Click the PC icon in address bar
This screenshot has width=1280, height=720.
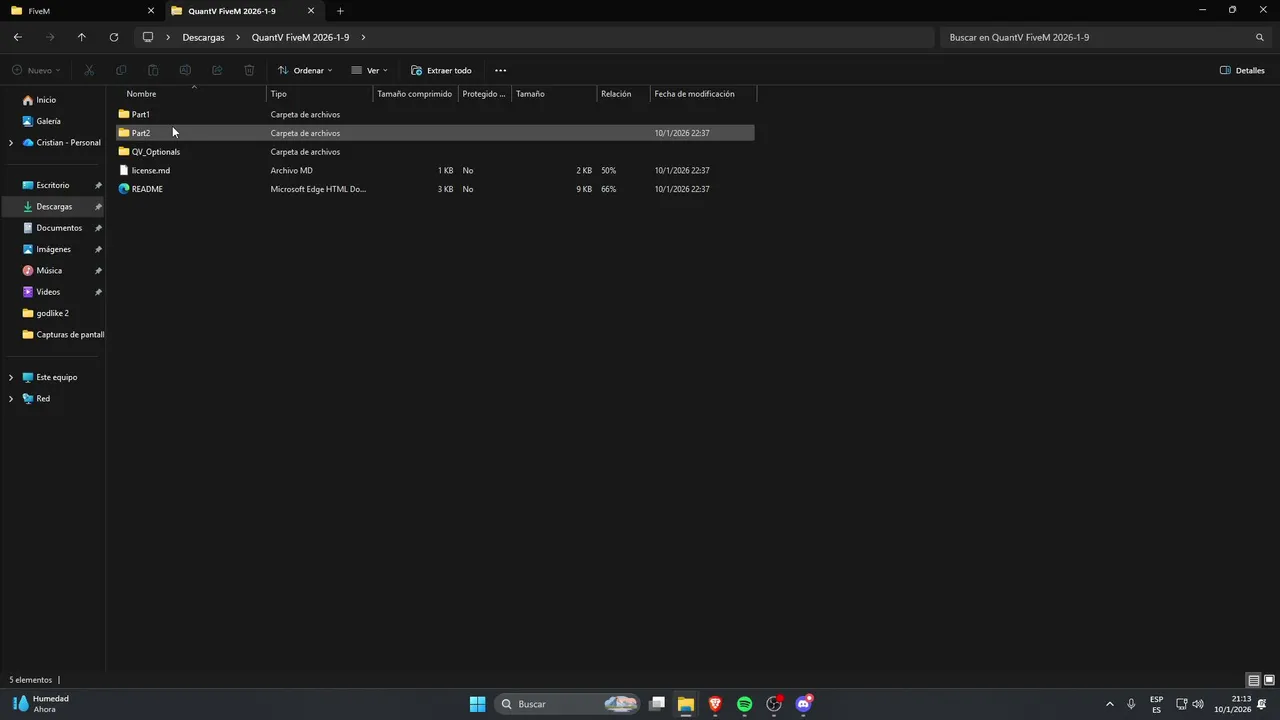(x=148, y=37)
